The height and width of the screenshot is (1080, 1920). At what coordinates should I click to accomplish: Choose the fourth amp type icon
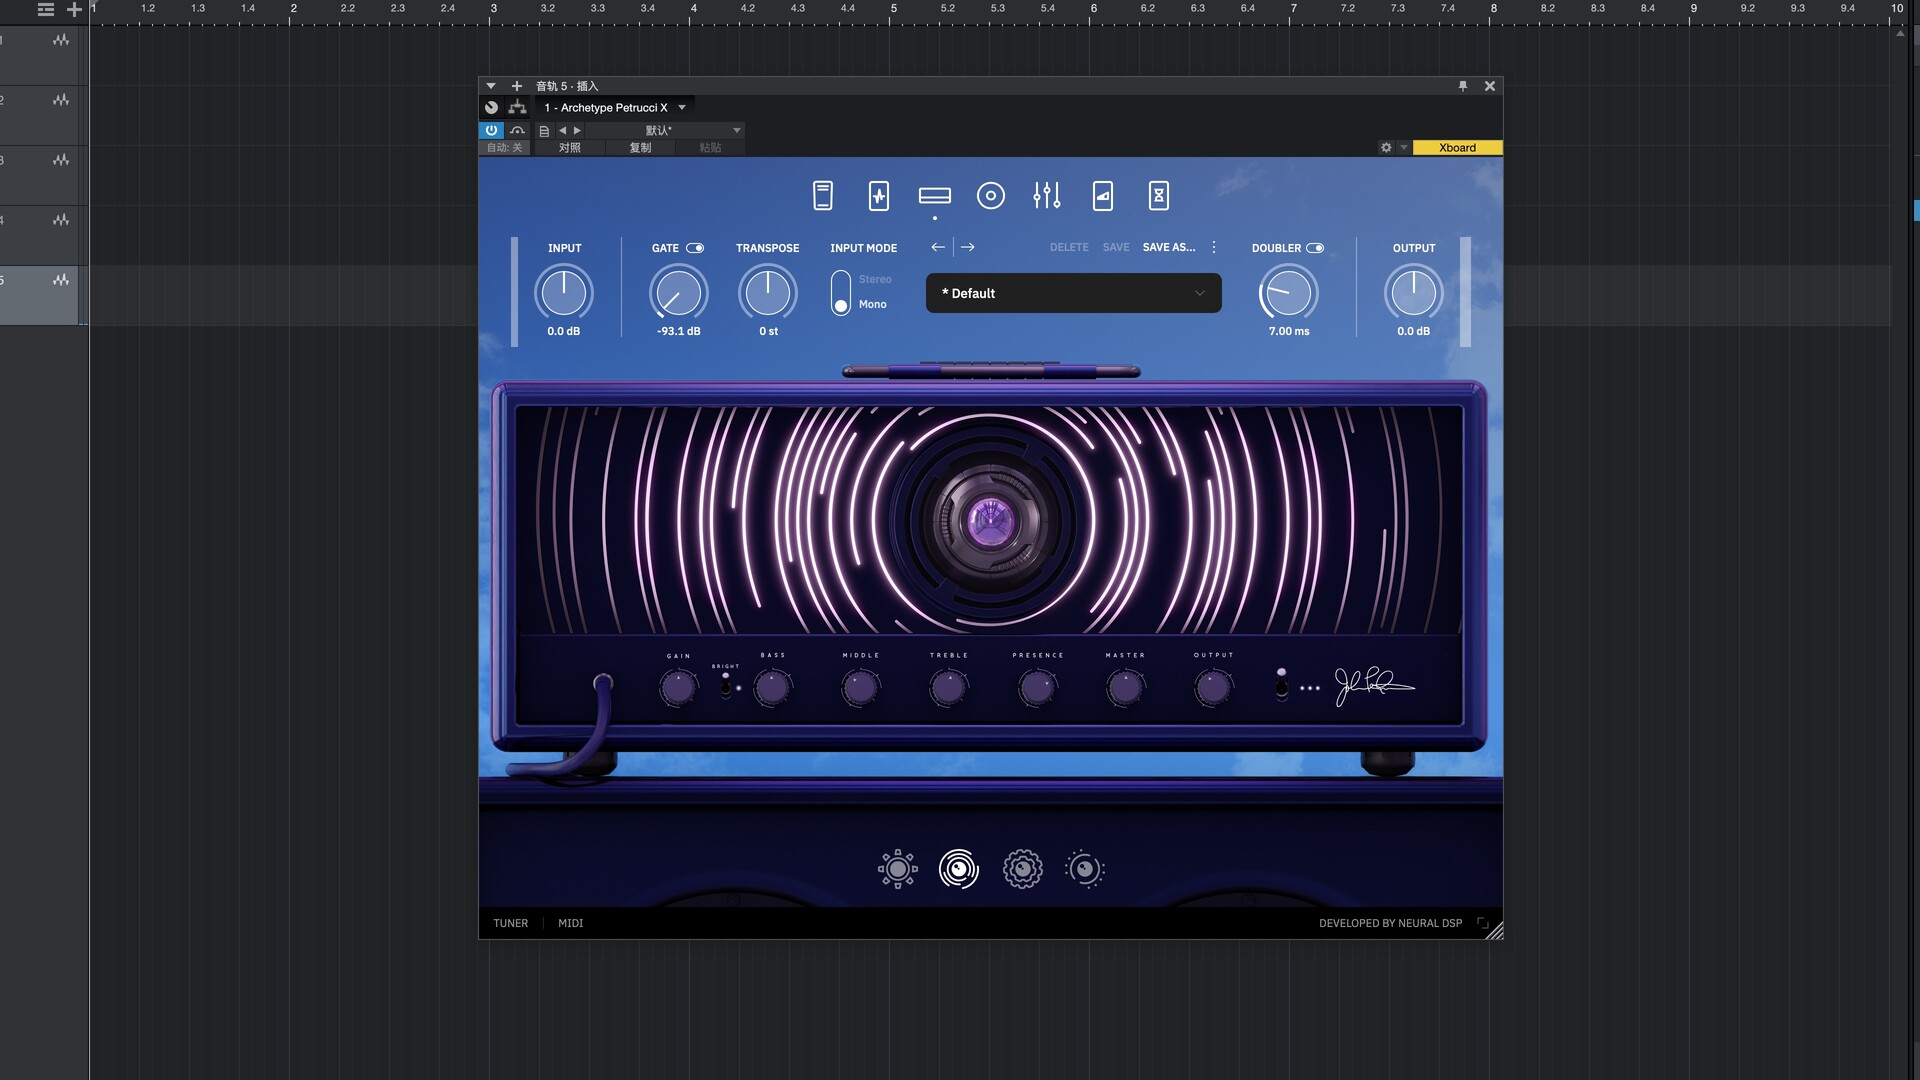coord(1085,869)
